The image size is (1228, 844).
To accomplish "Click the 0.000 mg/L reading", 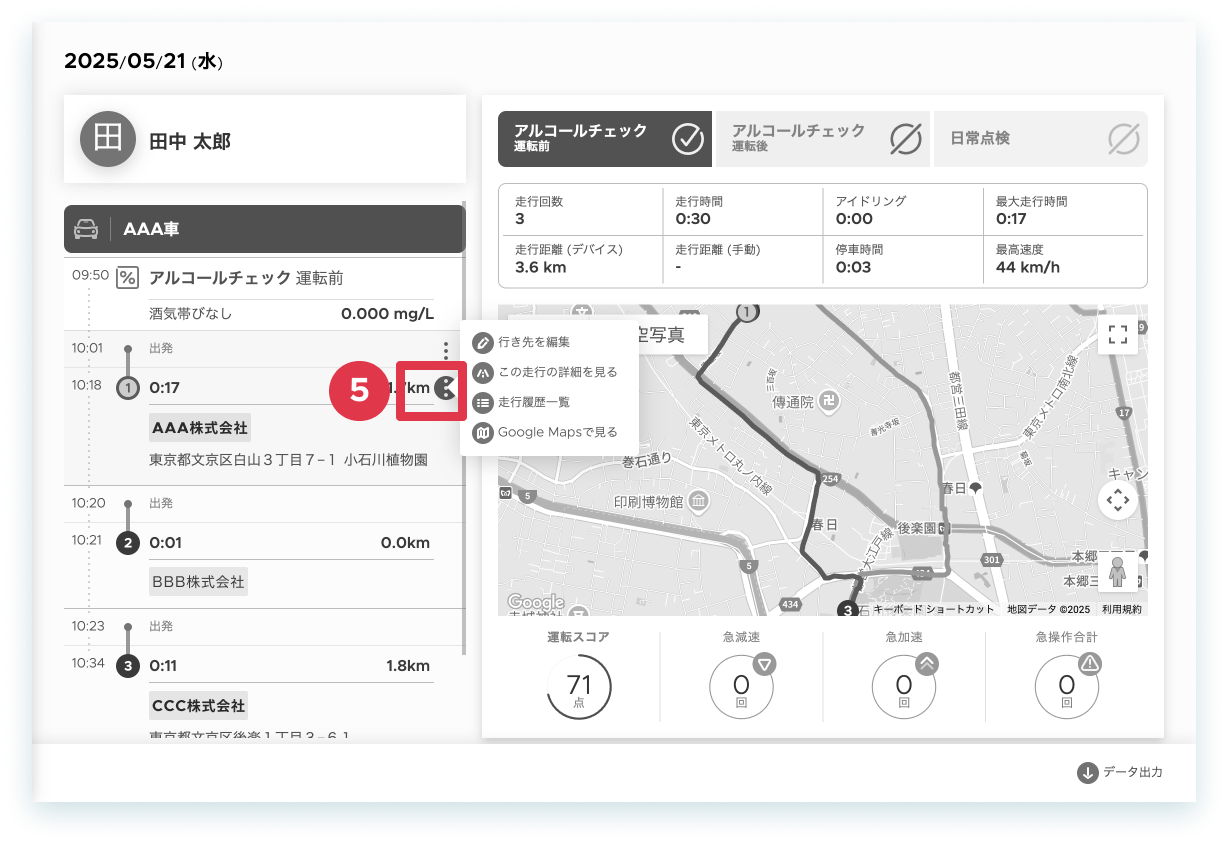I will [387, 314].
